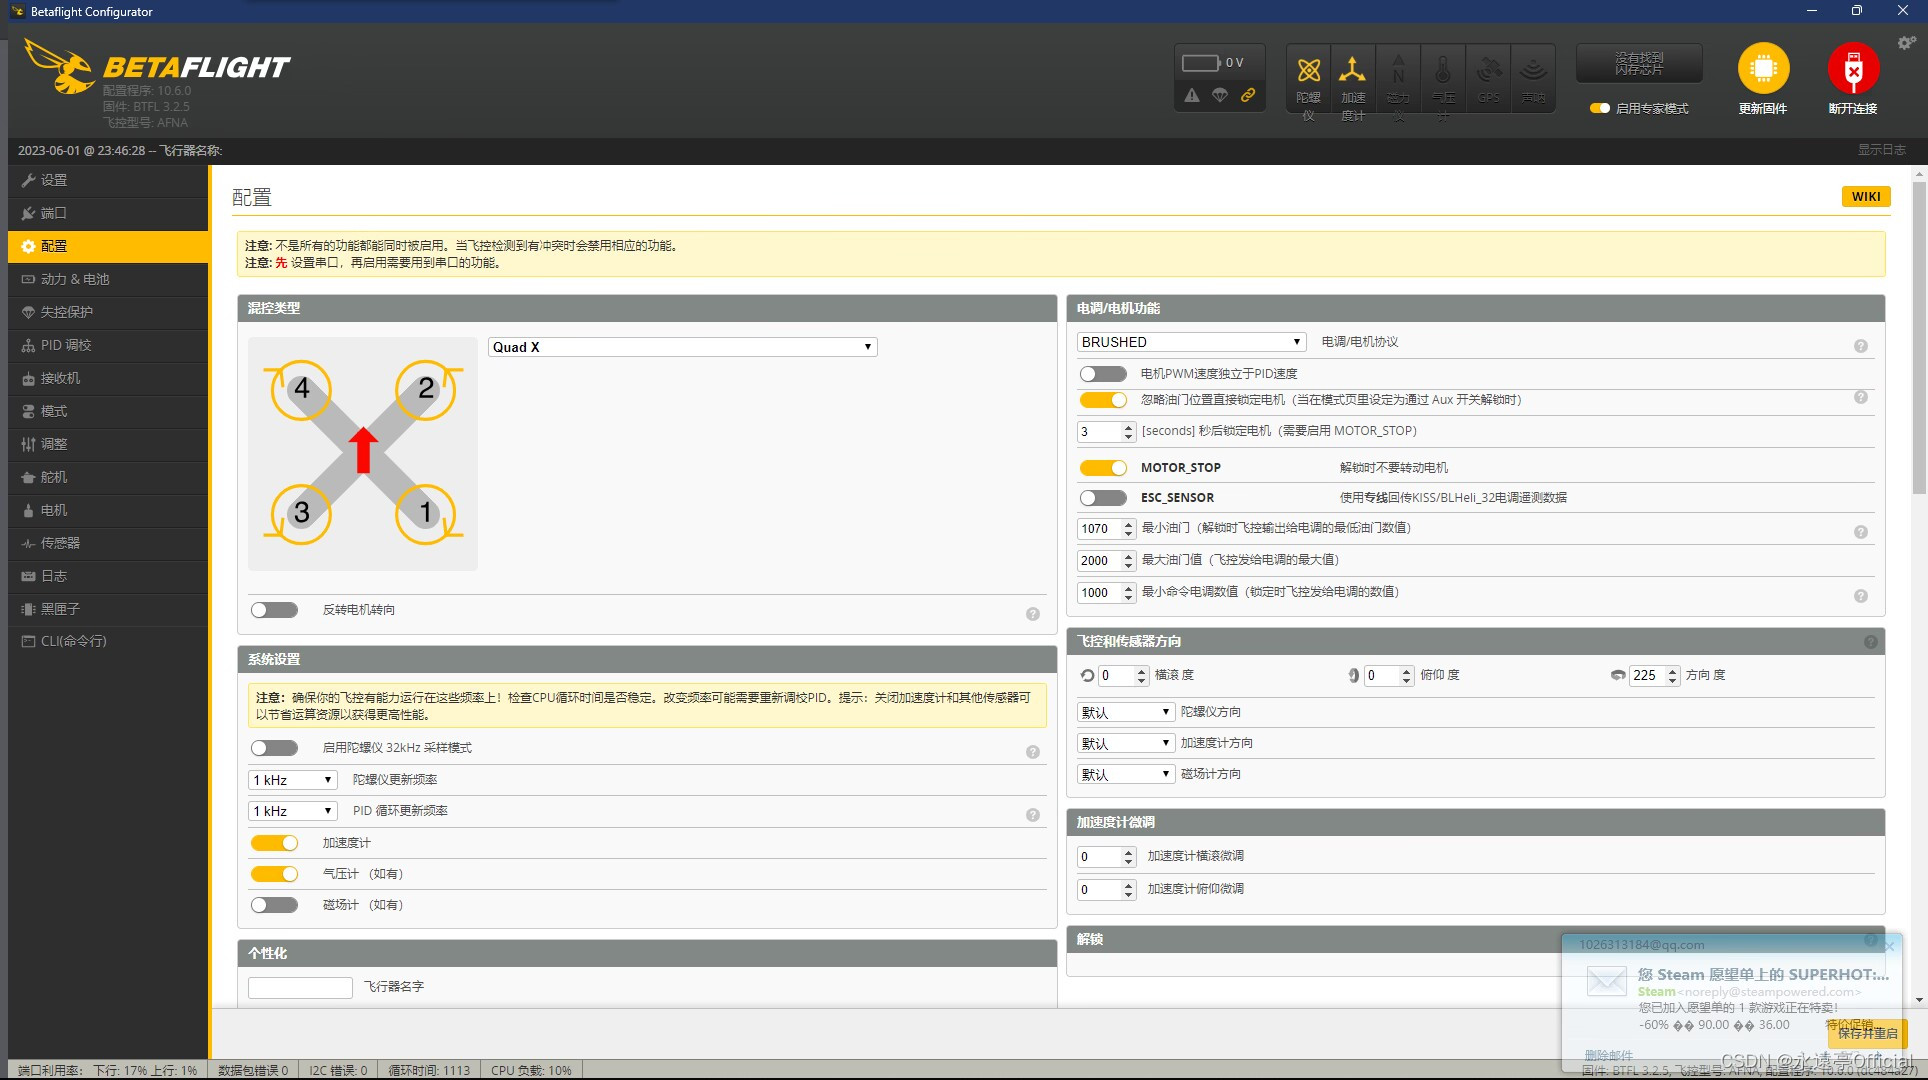Click the settings gear icon at top right

[1906, 43]
